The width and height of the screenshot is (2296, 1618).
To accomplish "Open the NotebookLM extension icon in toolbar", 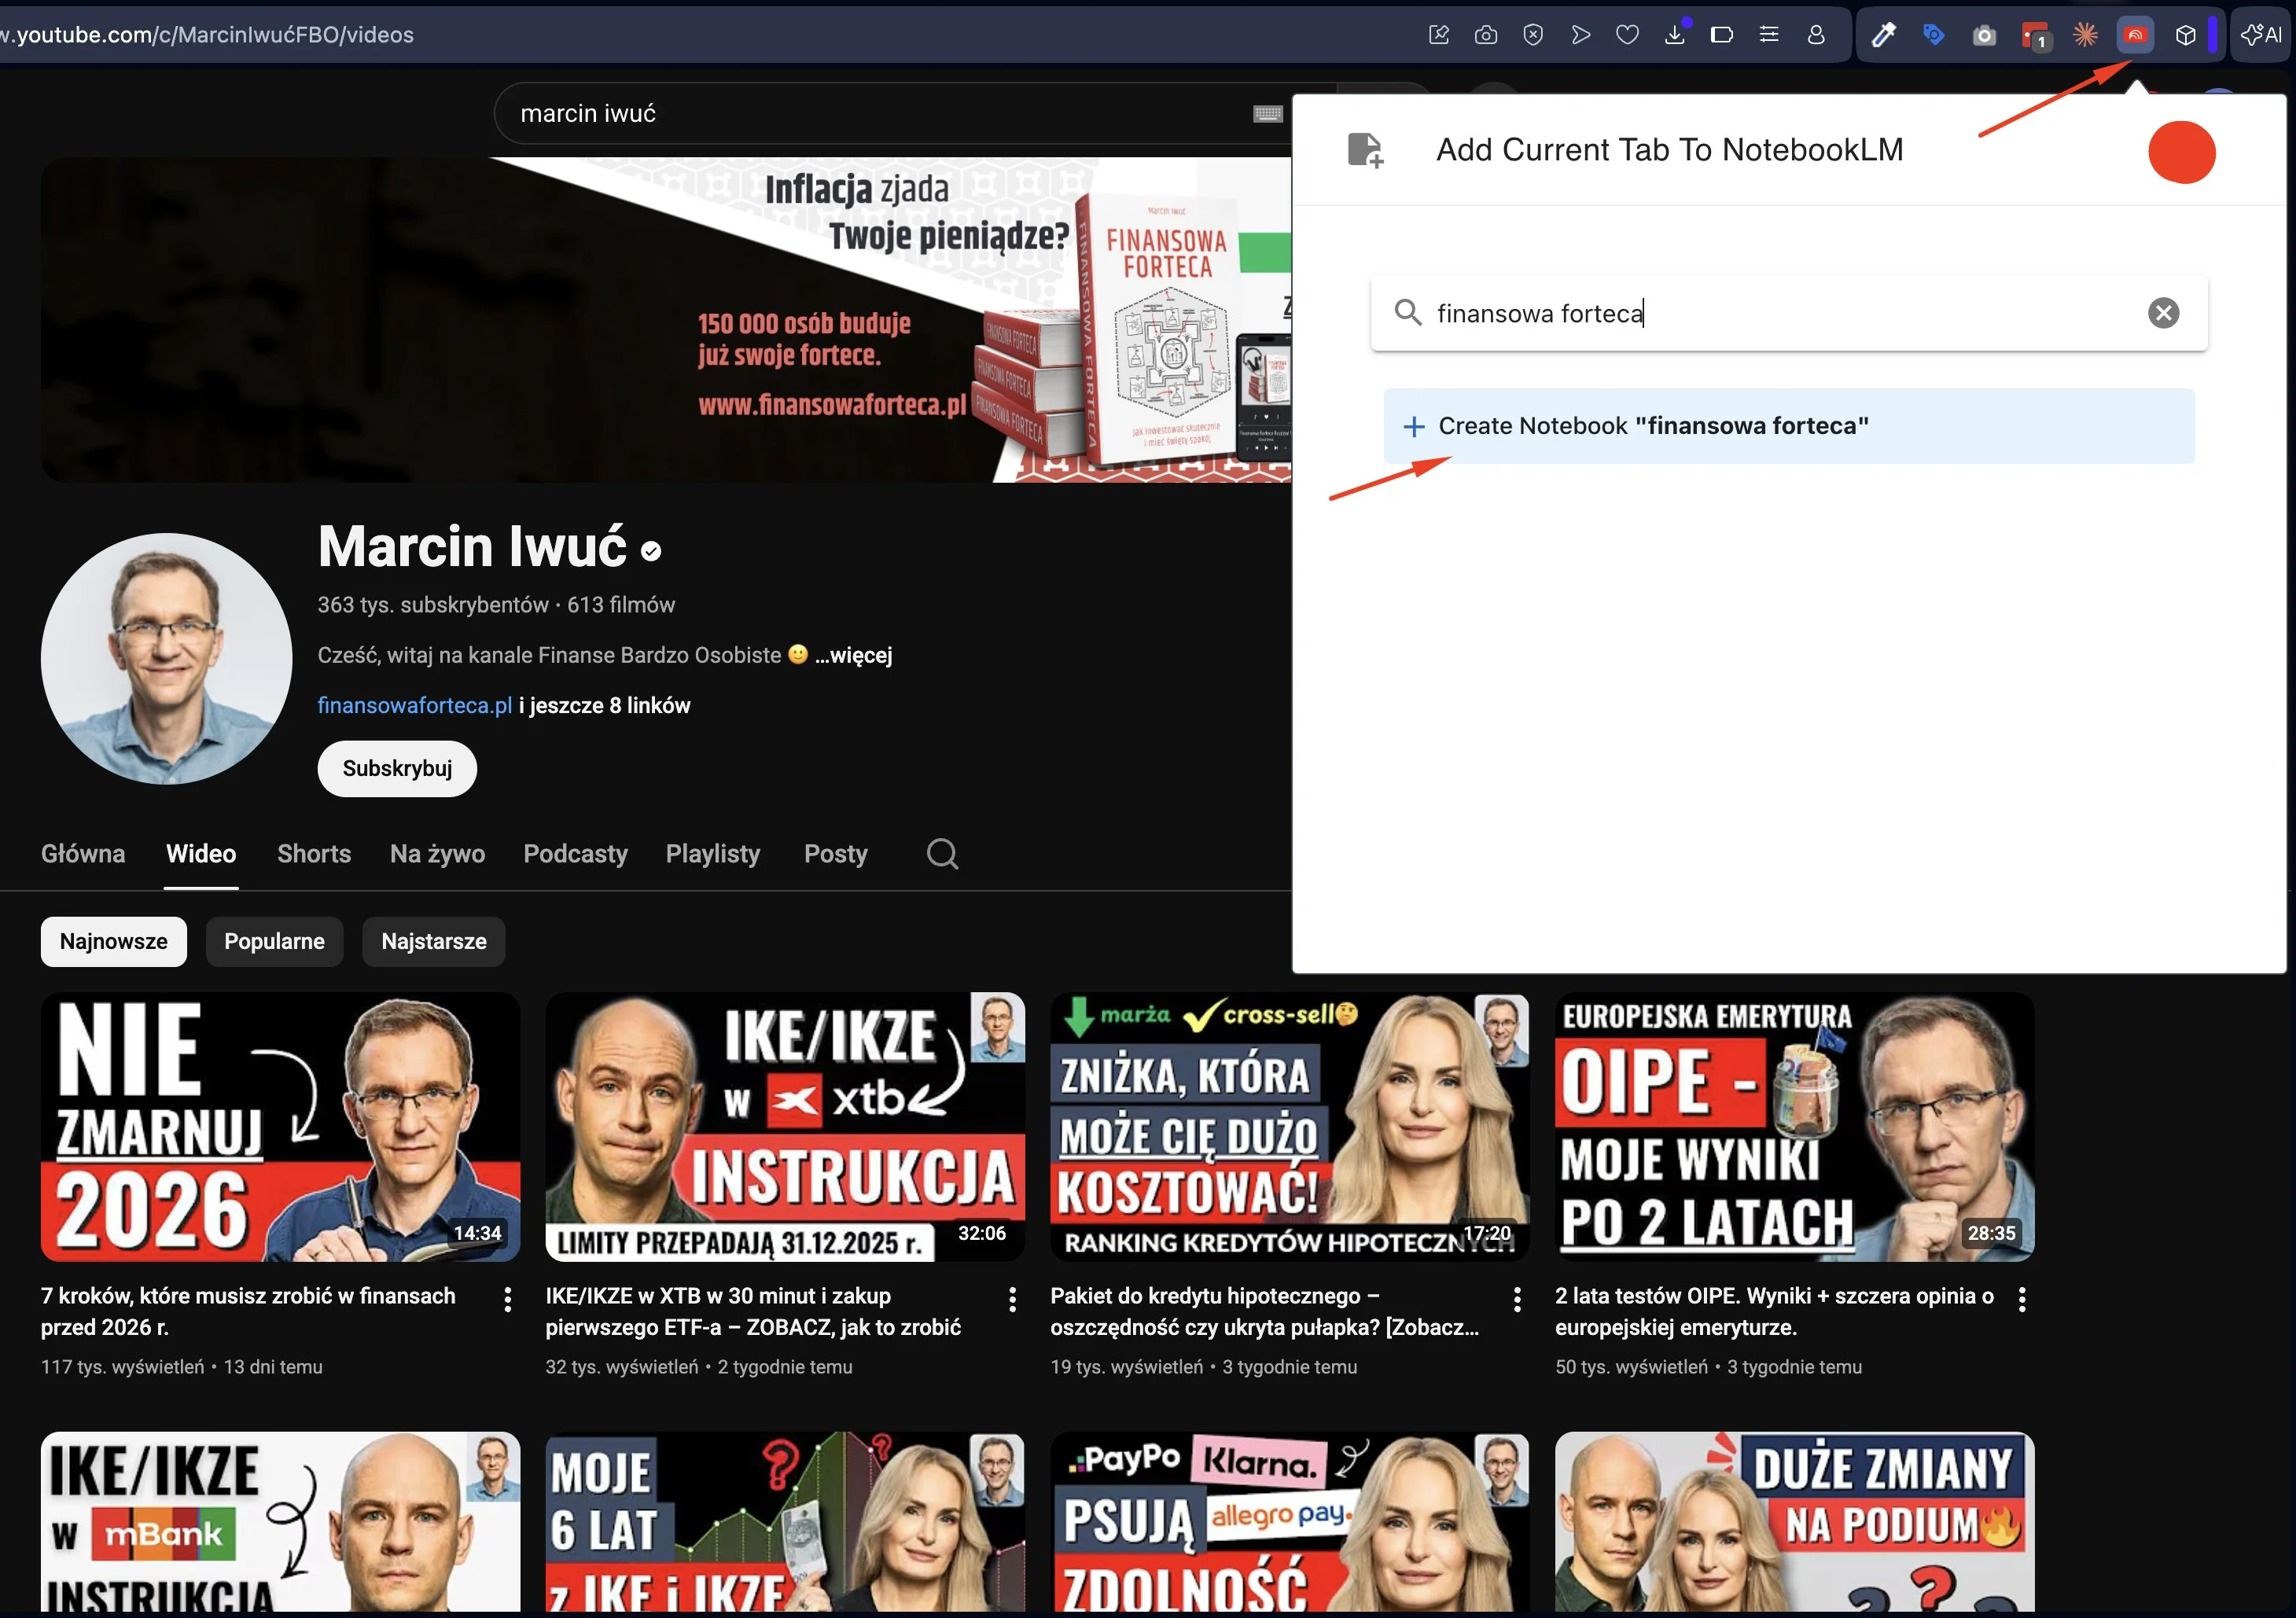I will (x=2136, y=33).
